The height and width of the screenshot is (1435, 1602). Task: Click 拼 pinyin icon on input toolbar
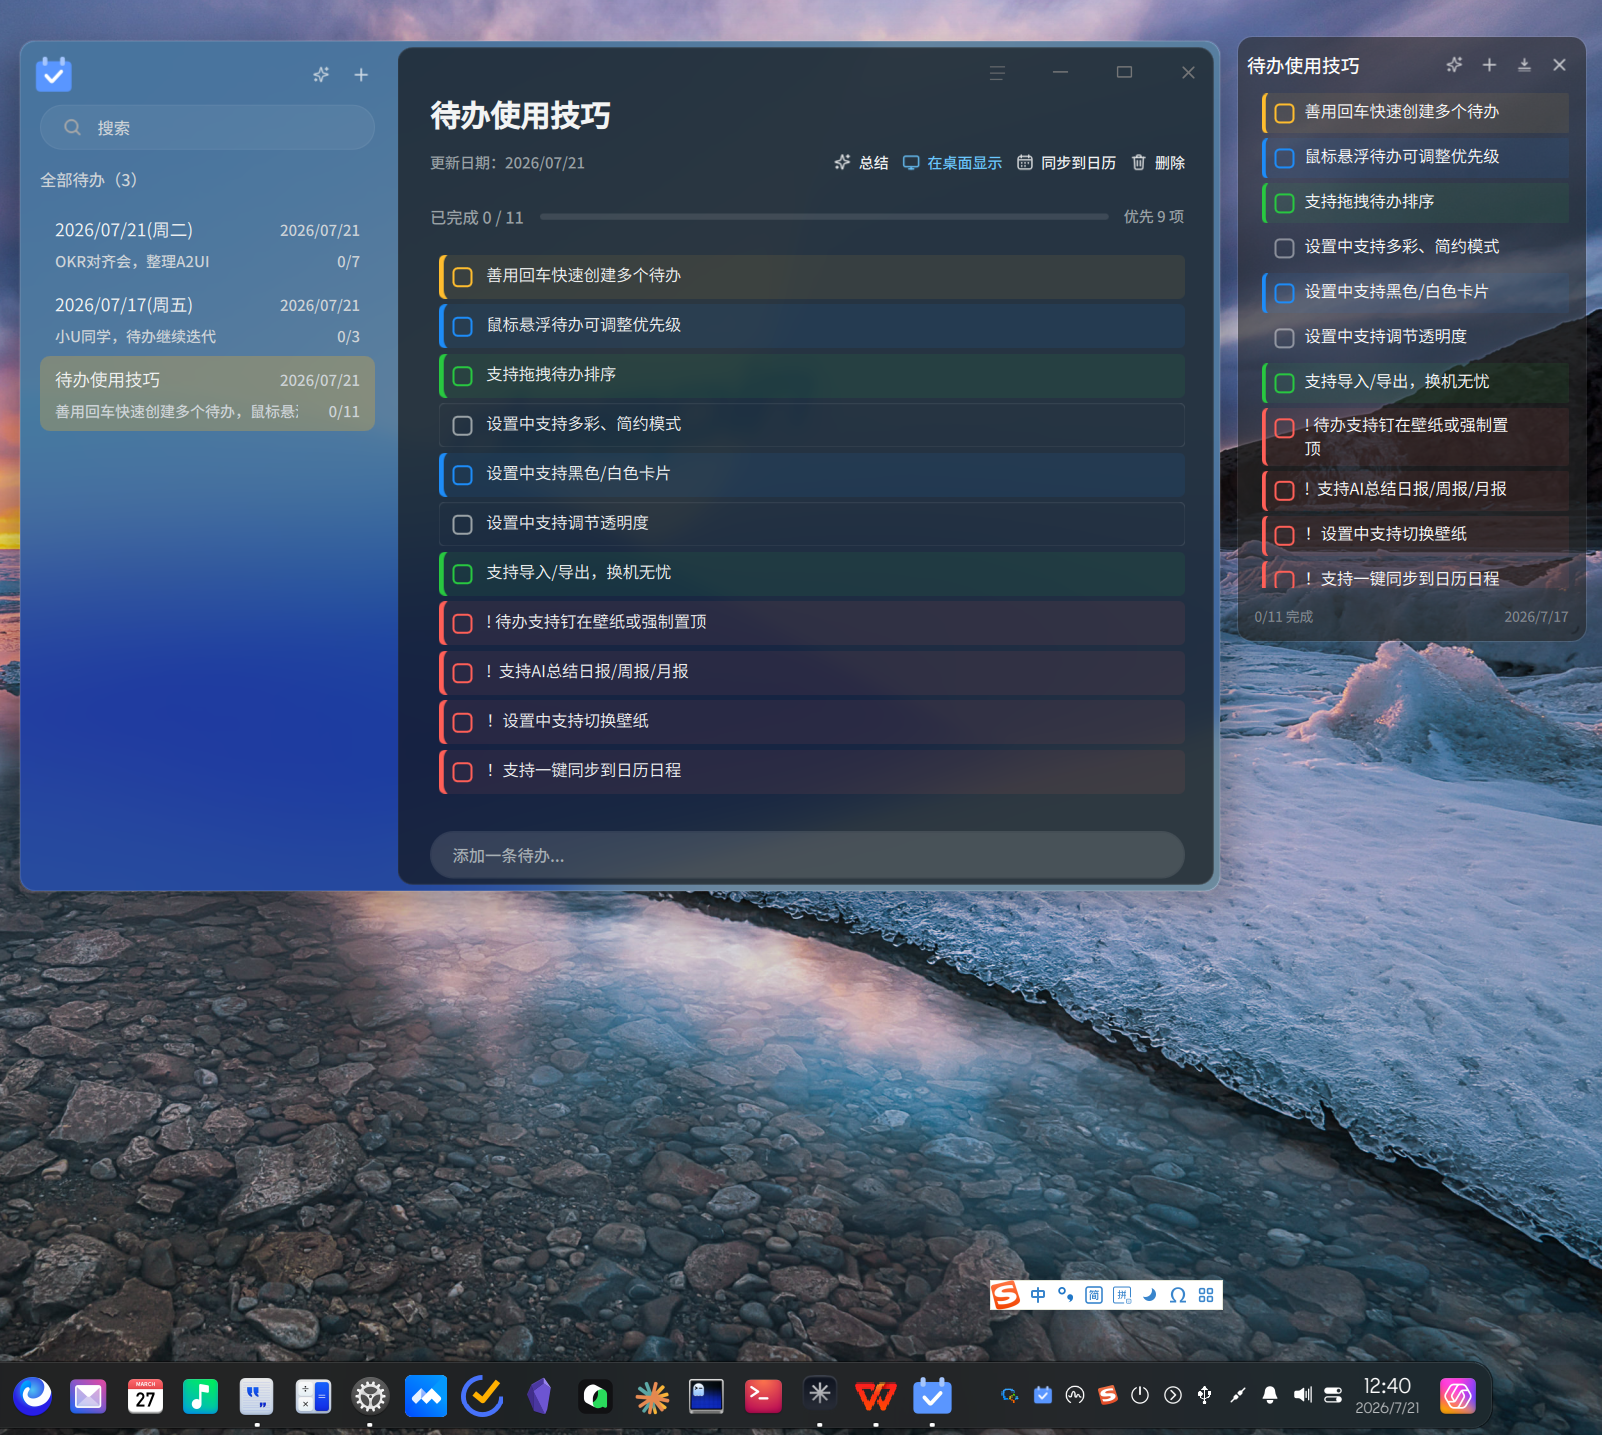[1122, 1295]
